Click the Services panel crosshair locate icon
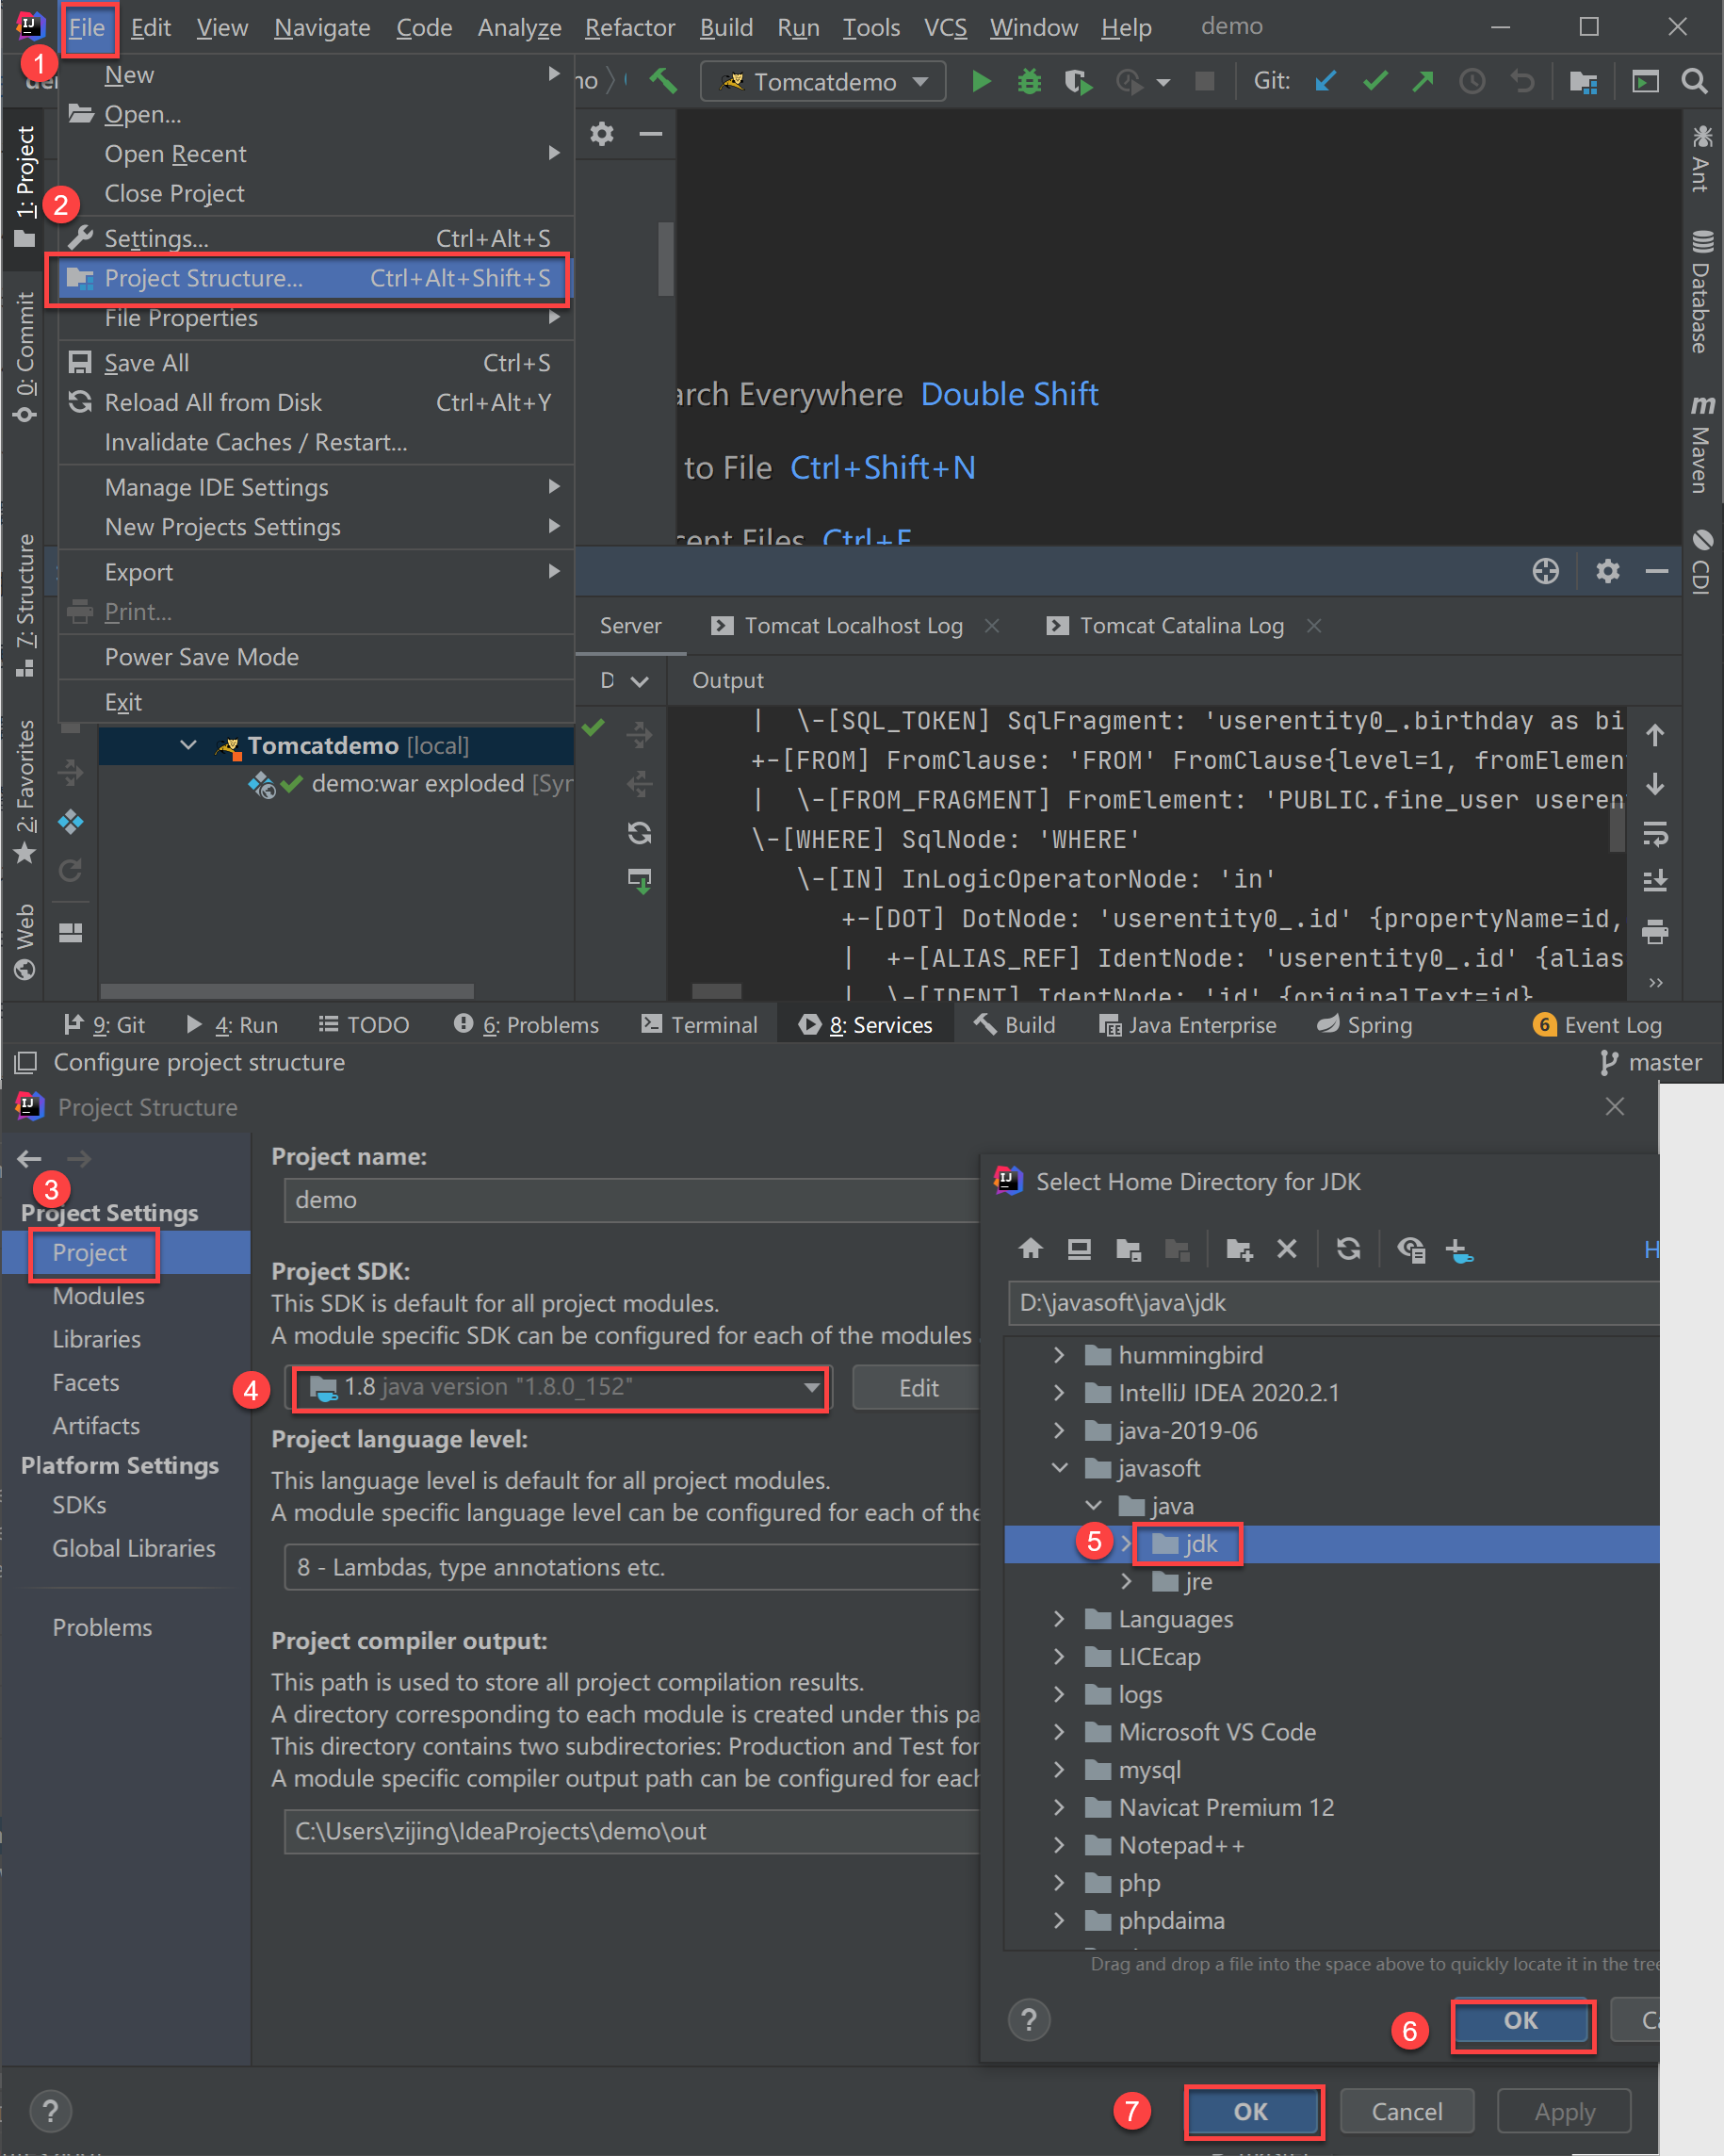Image resolution: width=1724 pixels, height=2156 pixels. (1546, 571)
